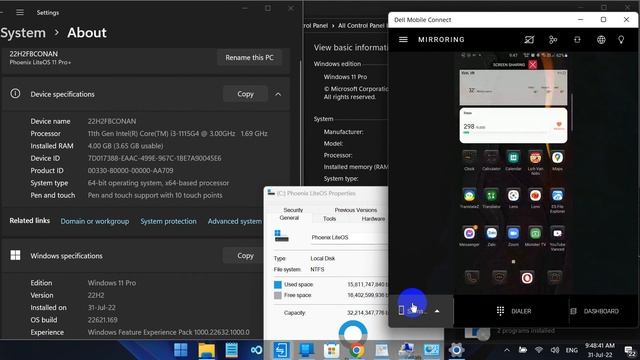Copy the Device specifications
The height and width of the screenshot is (360, 640).
[x=245, y=94]
